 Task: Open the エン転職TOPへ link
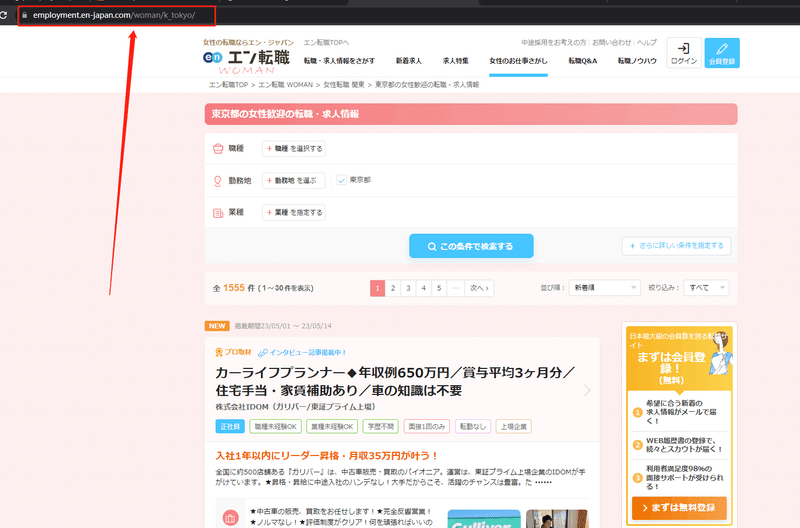tap(326, 42)
